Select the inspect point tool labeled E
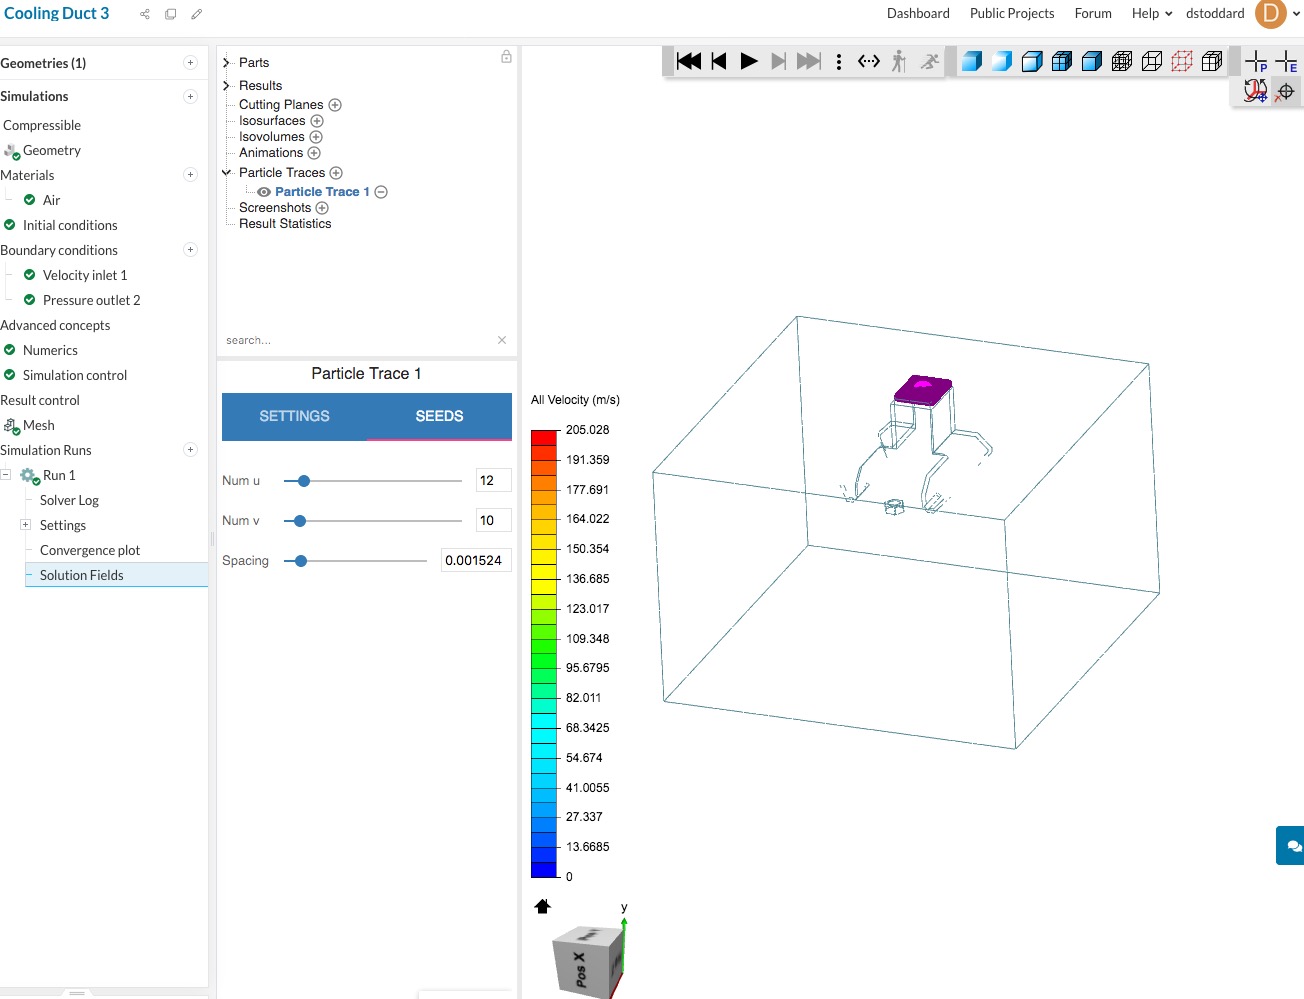Viewport: 1304px width, 999px height. (x=1287, y=61)
